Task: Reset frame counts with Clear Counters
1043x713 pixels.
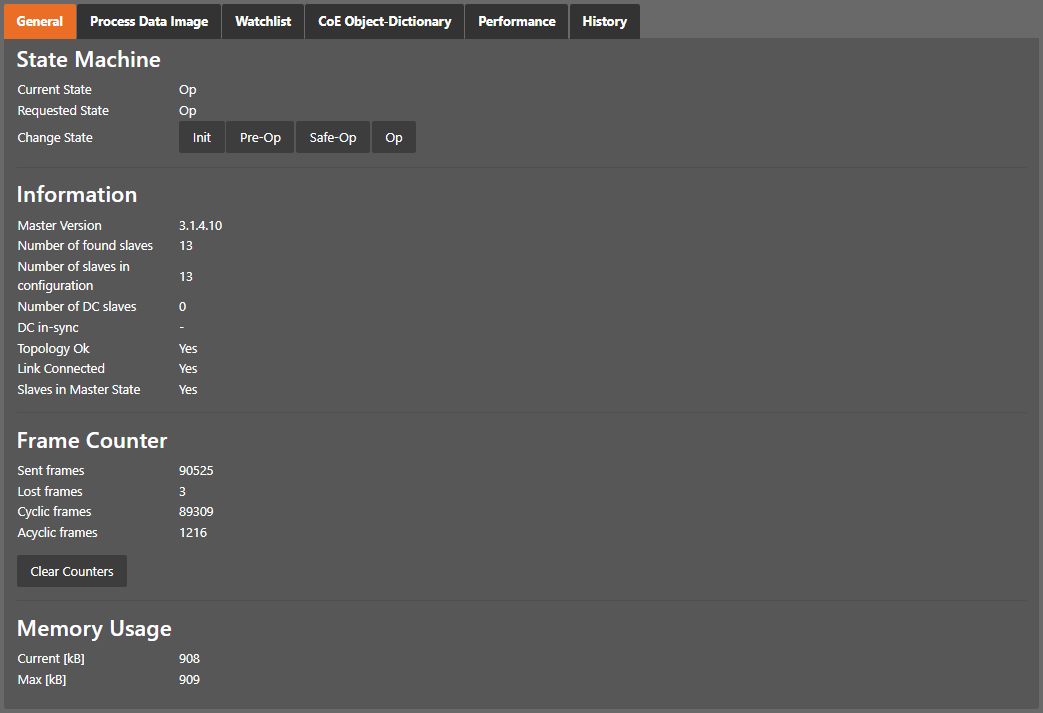Action: pos(72,572)
